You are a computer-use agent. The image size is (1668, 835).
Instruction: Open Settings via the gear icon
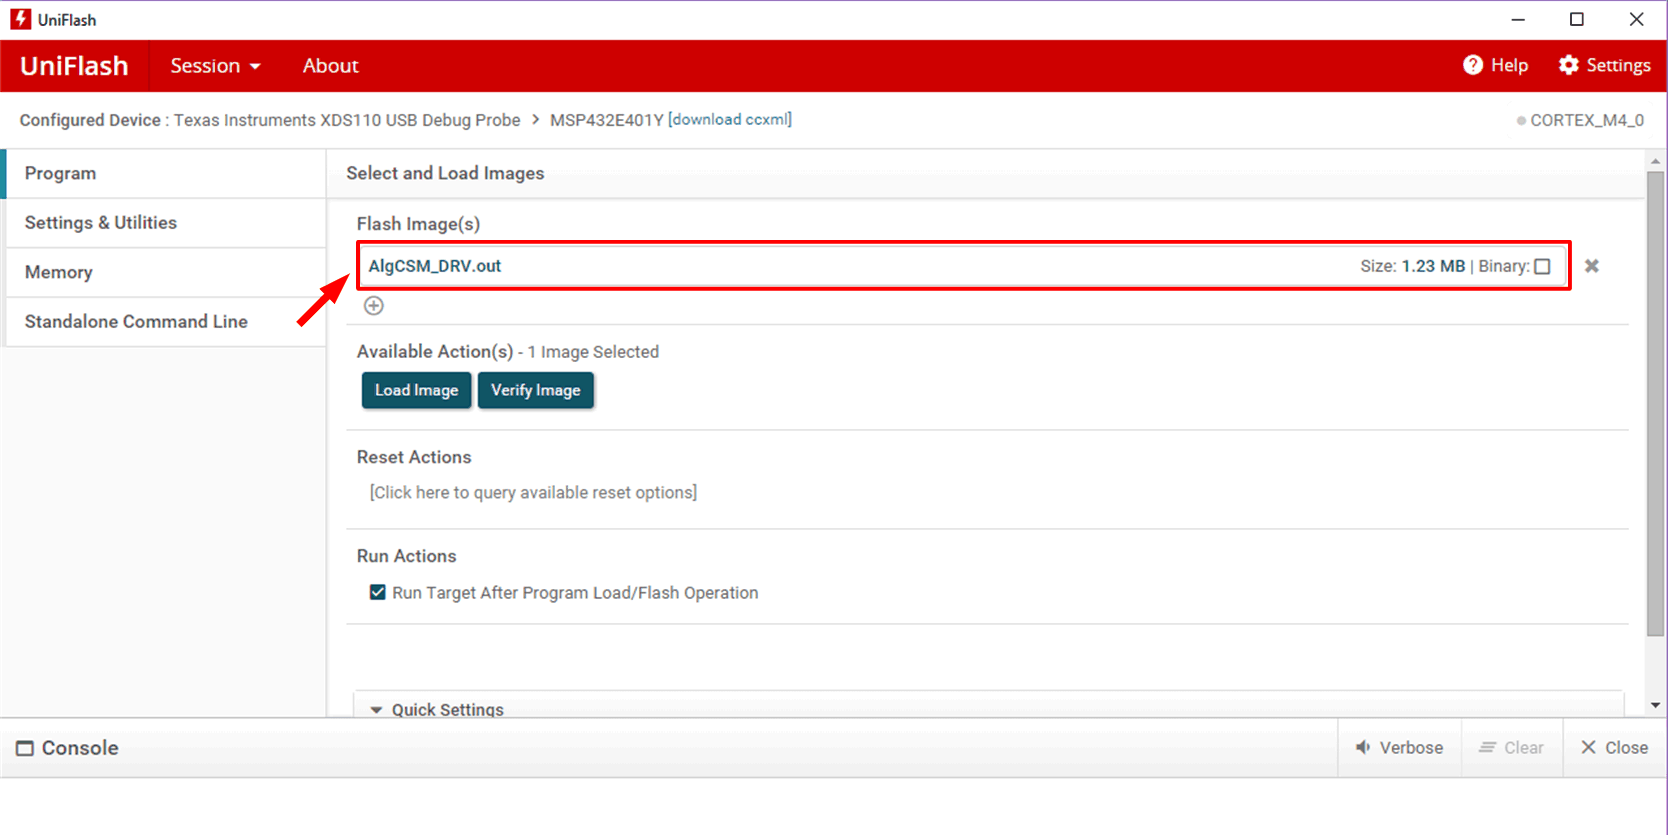[1568, 65]
